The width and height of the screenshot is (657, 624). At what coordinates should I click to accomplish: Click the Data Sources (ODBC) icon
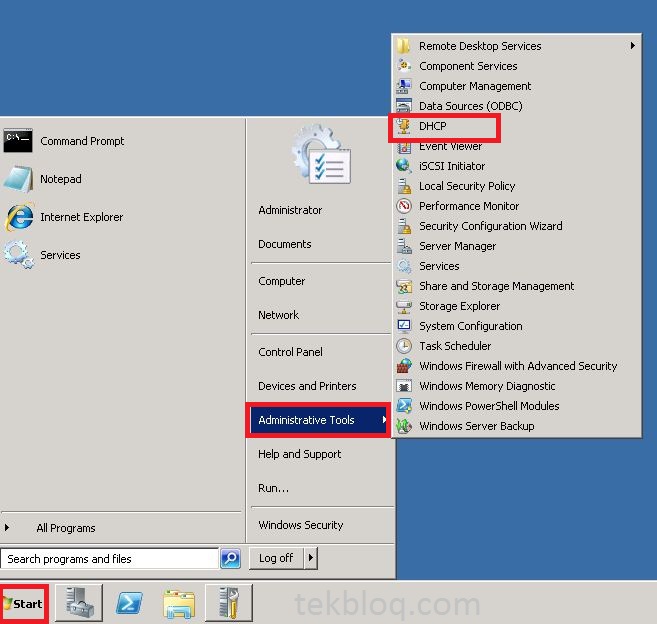[x=404, y=106]
